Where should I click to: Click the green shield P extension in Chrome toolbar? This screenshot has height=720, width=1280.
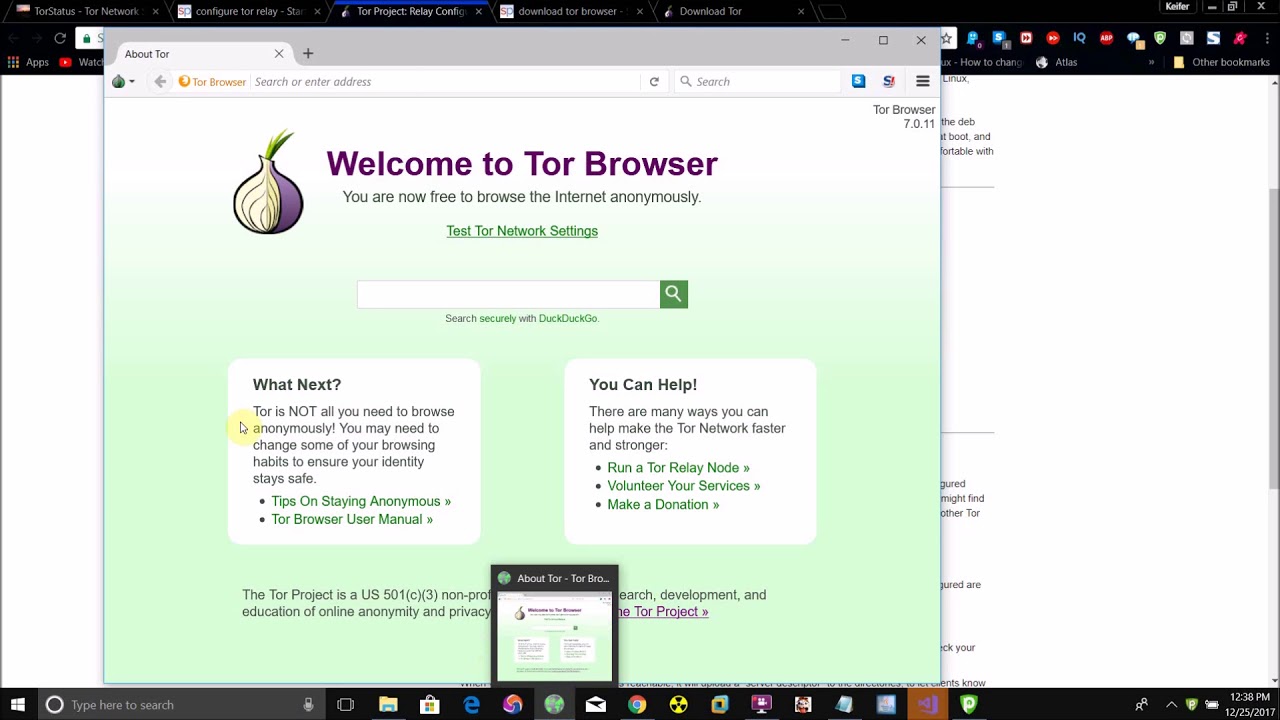tap(1160, 38)
